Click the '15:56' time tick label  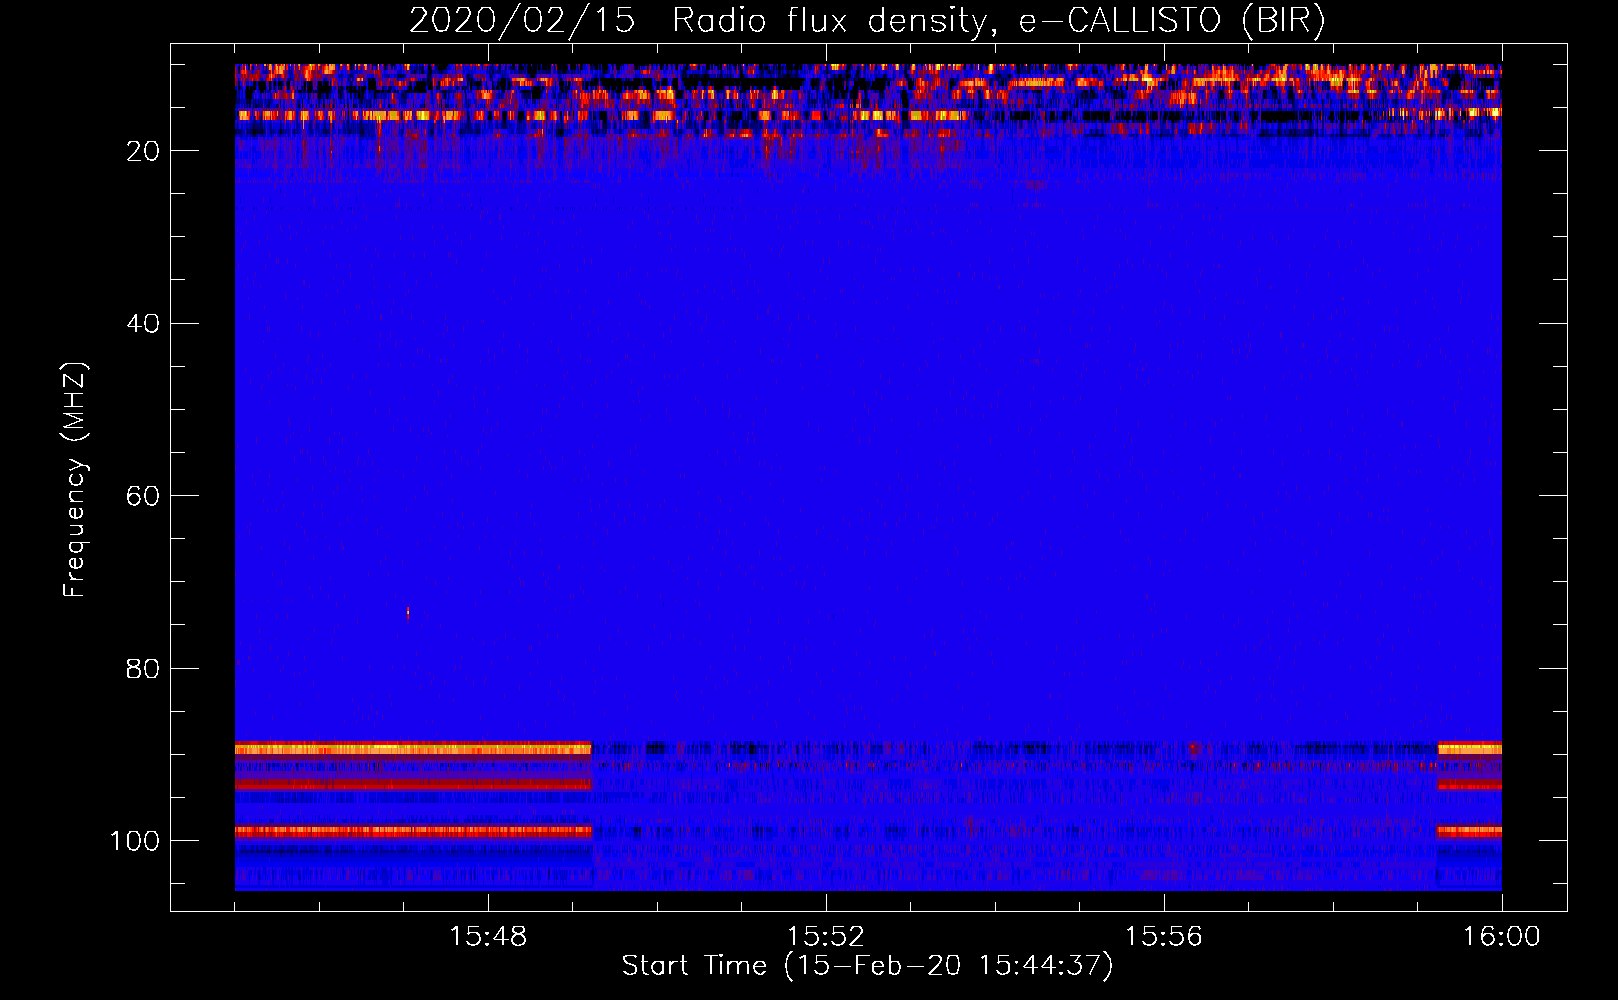pyautogui.click(x=1164, y=937)
